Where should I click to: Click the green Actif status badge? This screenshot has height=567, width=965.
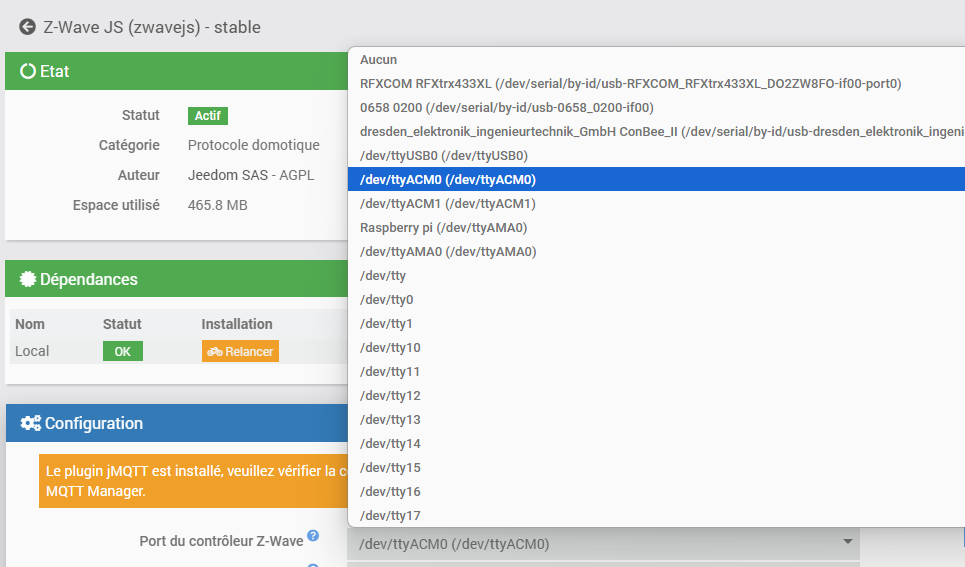tap(208, 116)
